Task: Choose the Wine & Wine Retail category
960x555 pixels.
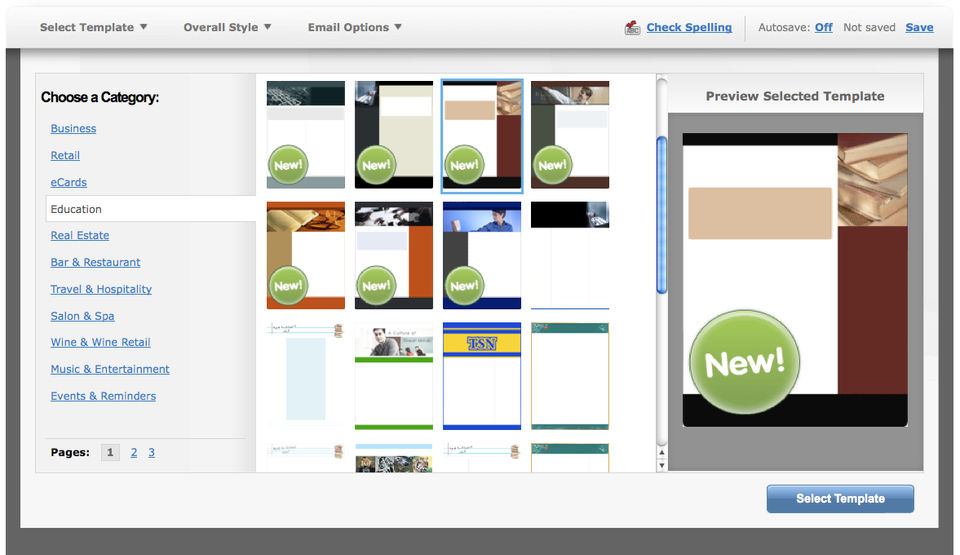Action: (100, 342)
